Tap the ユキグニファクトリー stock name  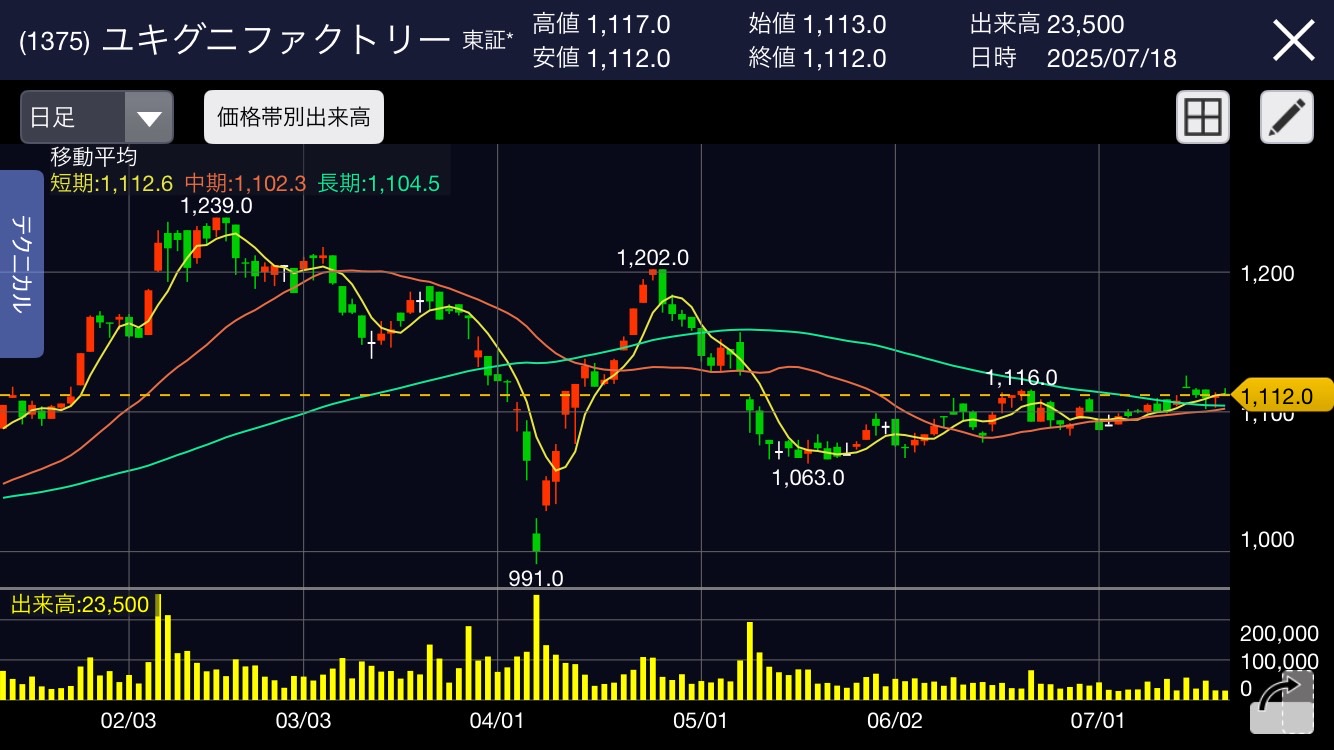(x=276, y=40)
